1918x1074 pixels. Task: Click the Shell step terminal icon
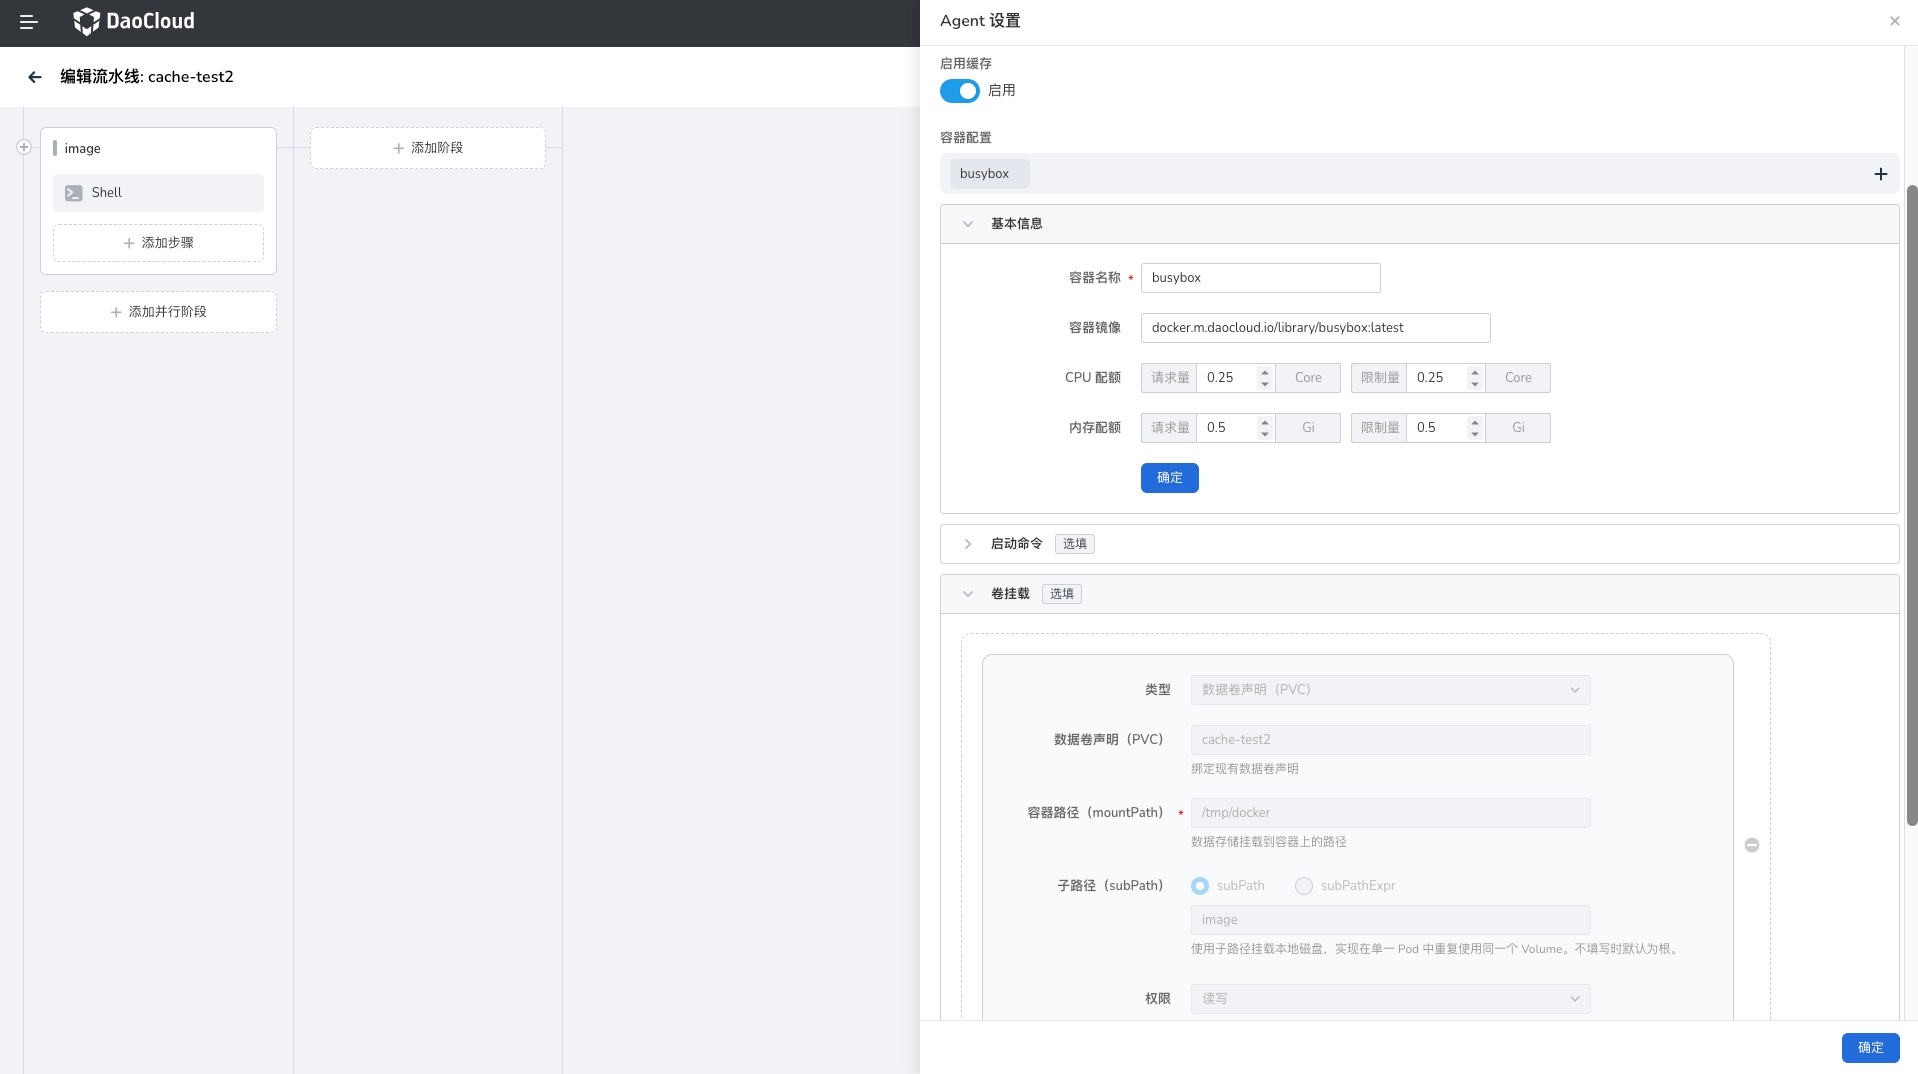tap(74, 193)
